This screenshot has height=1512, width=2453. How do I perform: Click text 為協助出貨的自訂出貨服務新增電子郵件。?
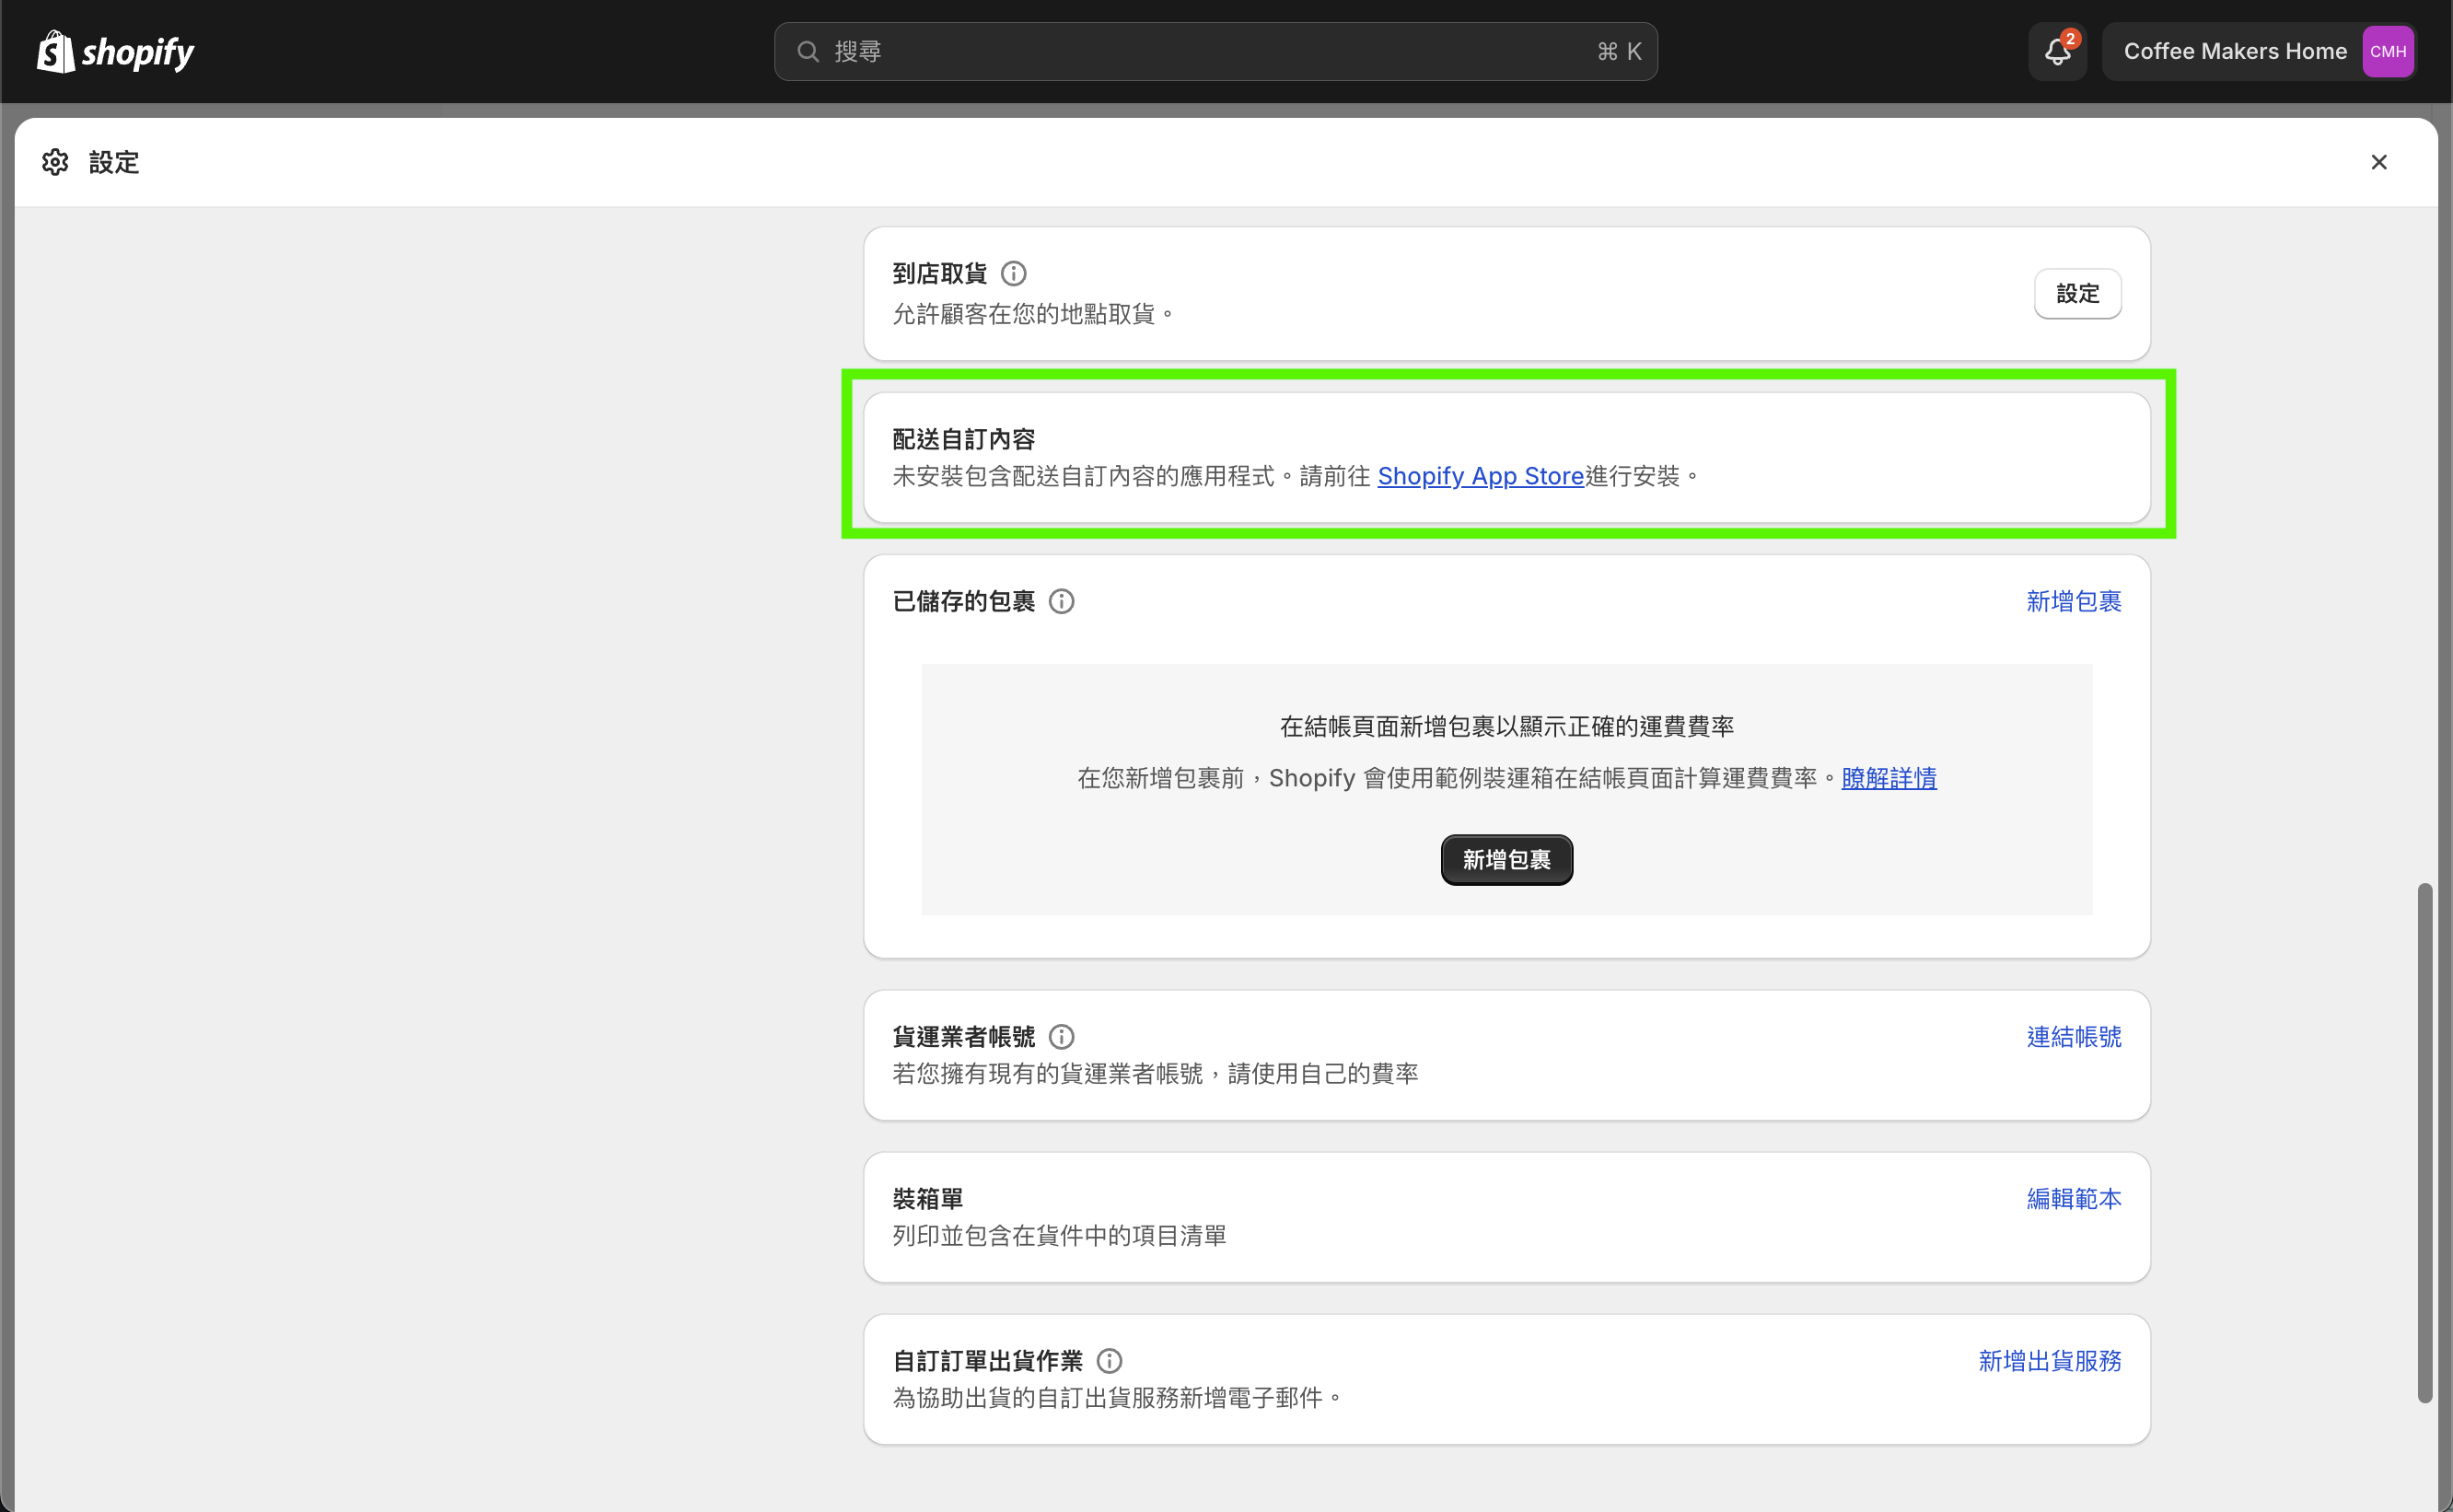coord(1118,1398)
